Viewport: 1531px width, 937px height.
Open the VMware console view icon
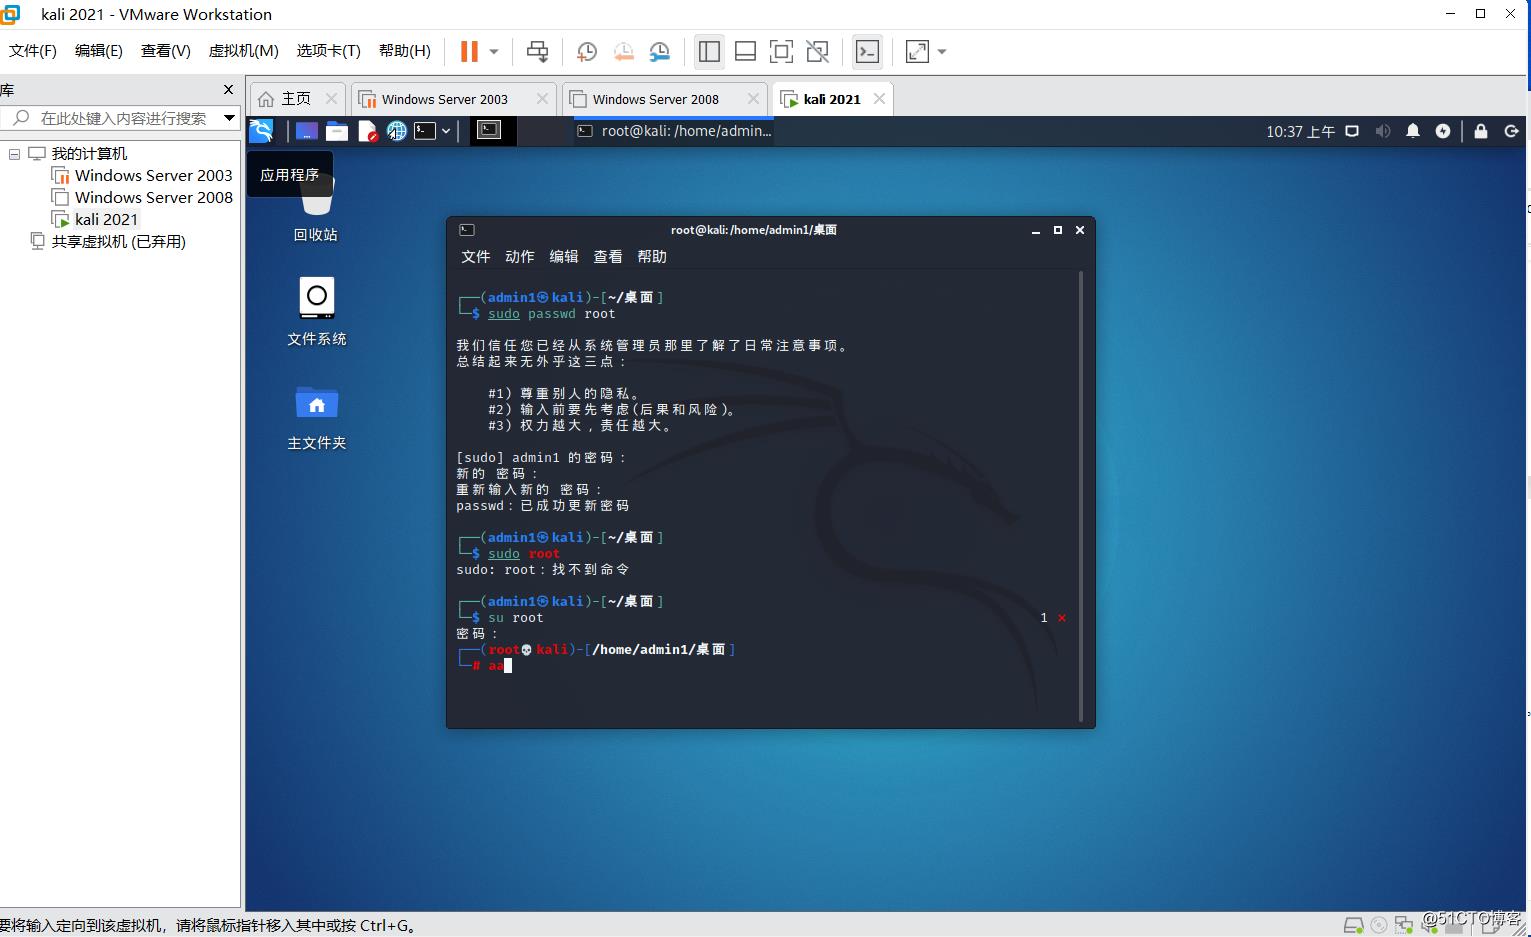[867, 51]
